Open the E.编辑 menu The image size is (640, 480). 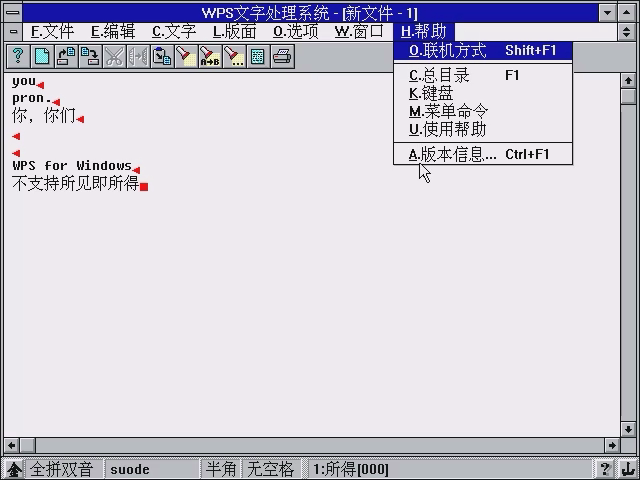click(x=113, y=32)
